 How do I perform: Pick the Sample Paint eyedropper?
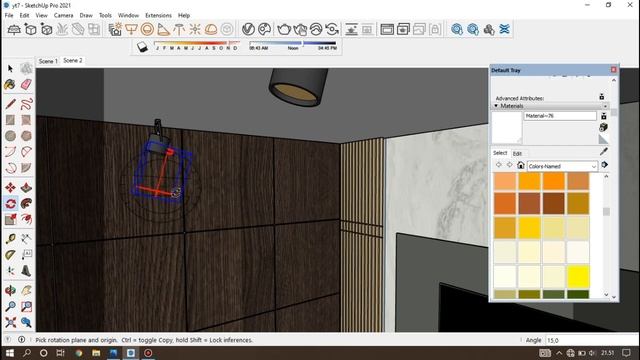[x=604, y=151]
